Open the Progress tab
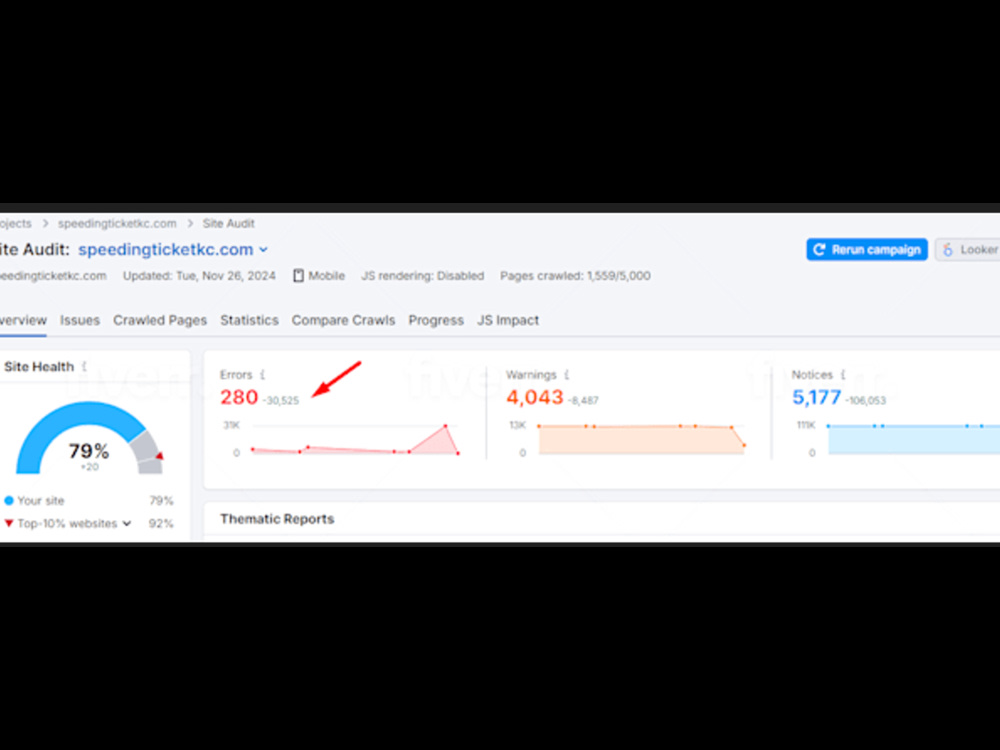This screenshot has width=1000, height=750. [x=436, y=320]
